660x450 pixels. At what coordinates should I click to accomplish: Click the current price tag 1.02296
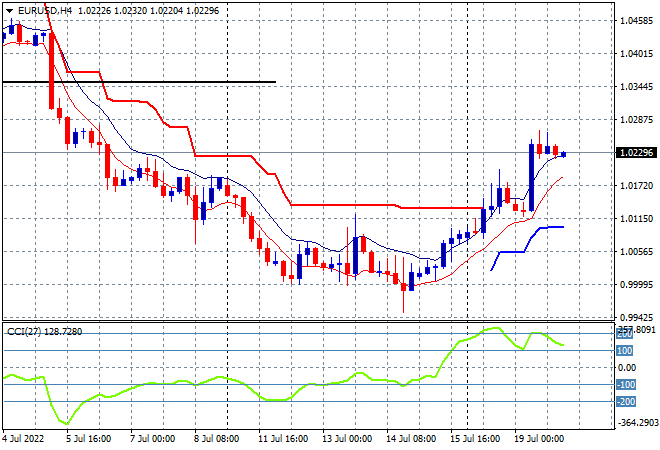coord(637,152)
